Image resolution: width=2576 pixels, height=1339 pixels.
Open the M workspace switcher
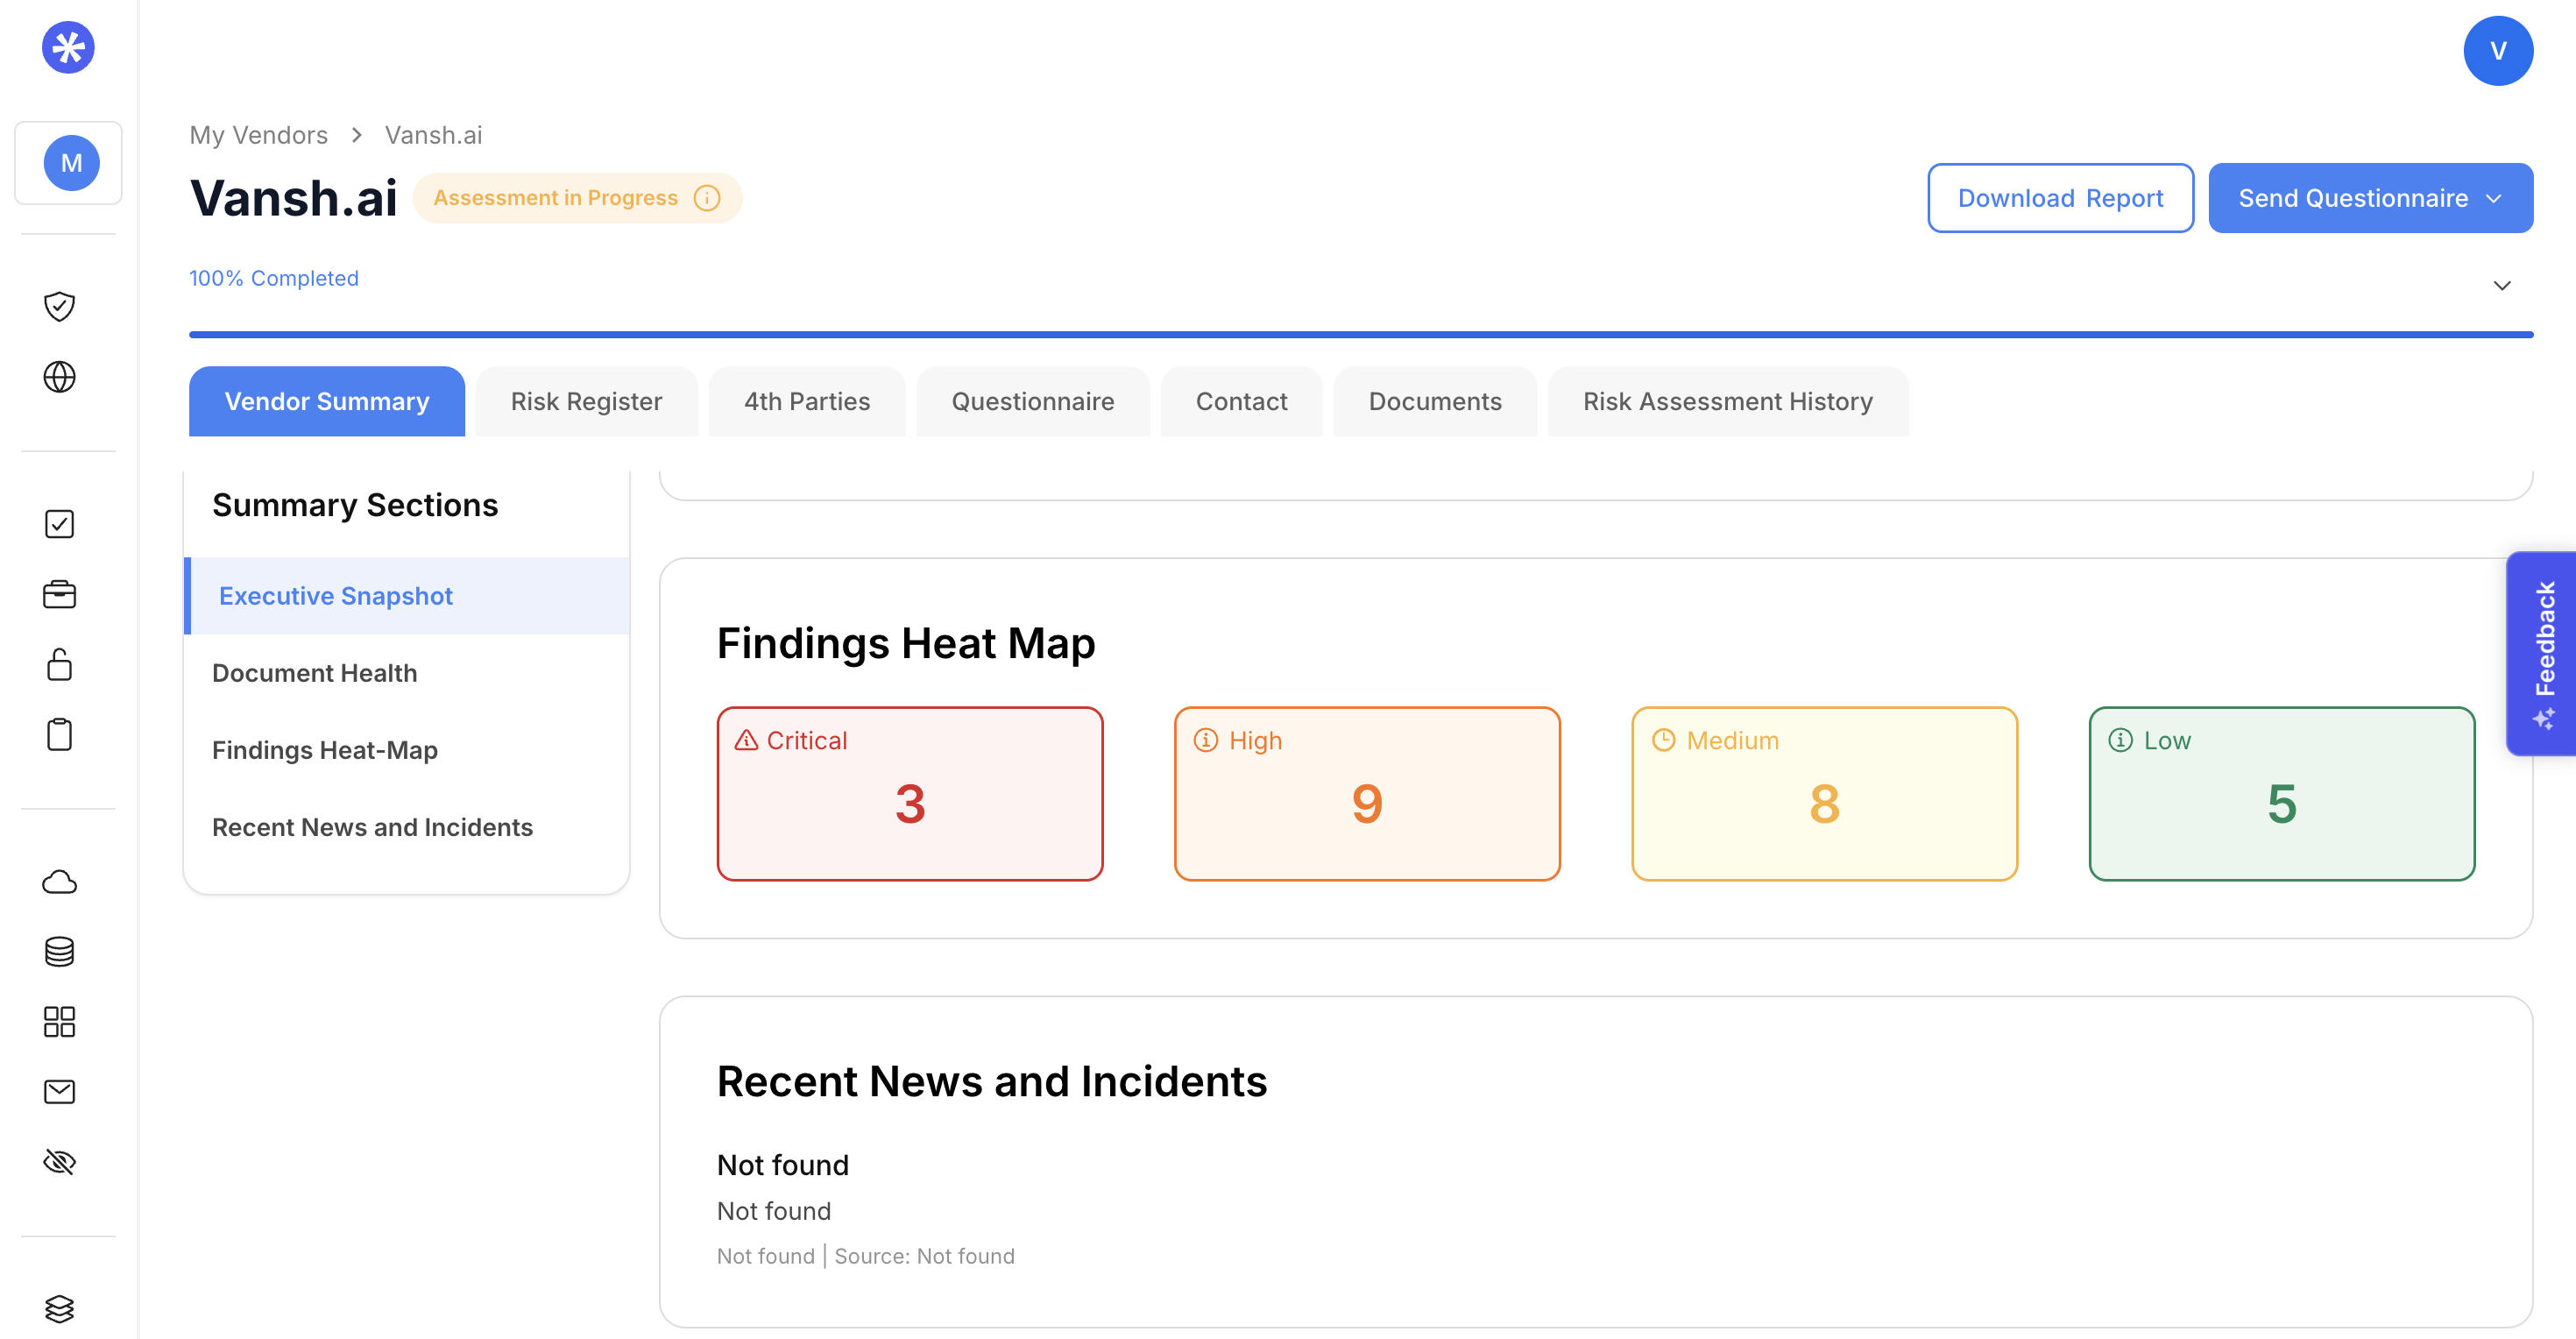70,163
